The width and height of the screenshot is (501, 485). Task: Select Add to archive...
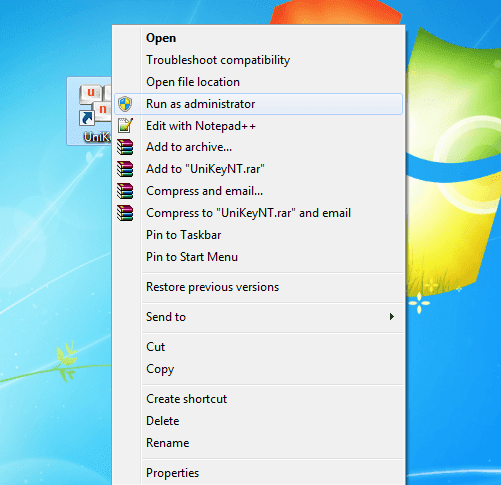[x=258, y=147]
